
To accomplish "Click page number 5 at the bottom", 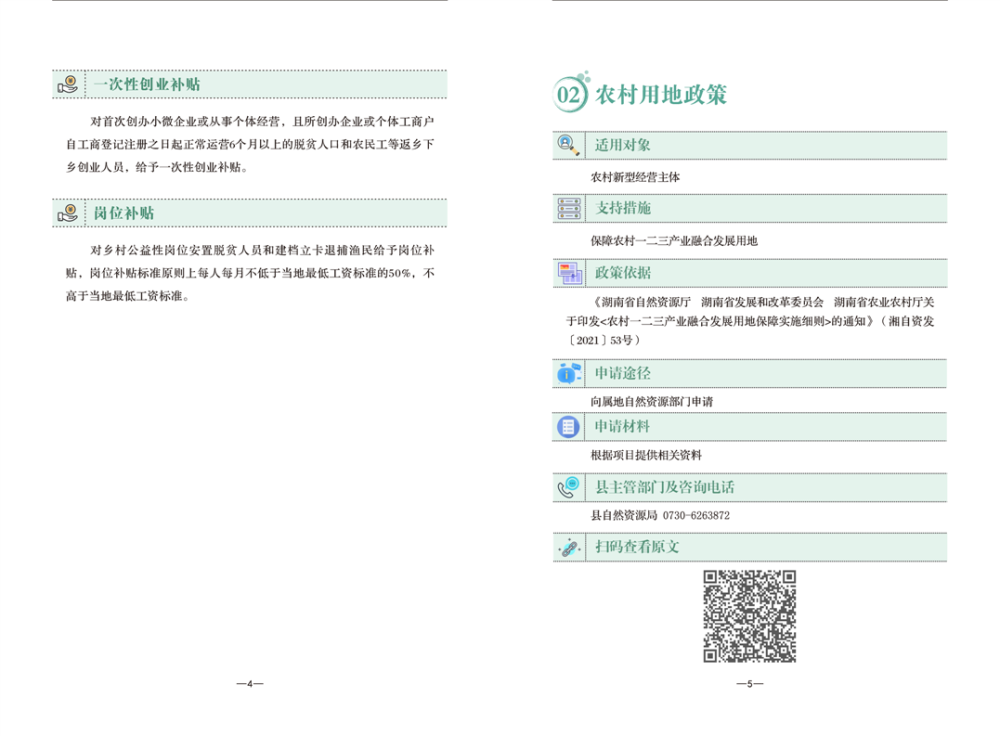I will pyautogui.click(x=749, y=684).
